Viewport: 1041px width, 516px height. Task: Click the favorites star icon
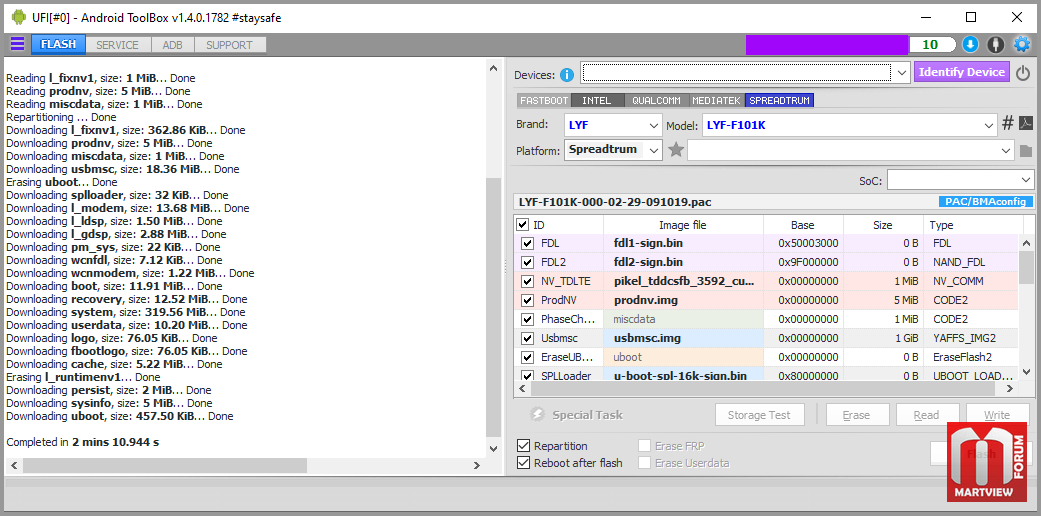676,150
